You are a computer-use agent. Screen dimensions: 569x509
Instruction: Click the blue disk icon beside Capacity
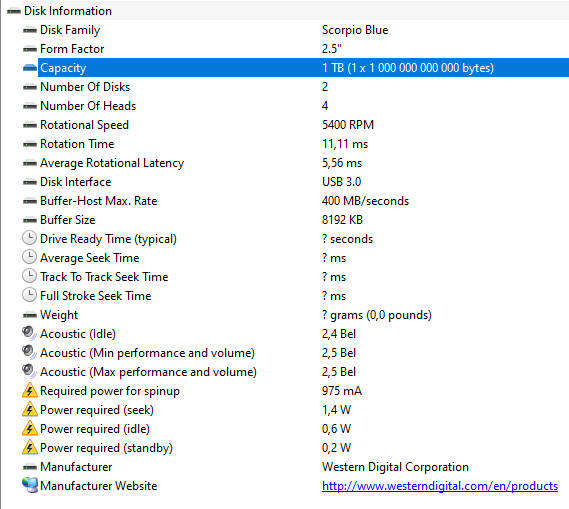(x=30, y=68)
